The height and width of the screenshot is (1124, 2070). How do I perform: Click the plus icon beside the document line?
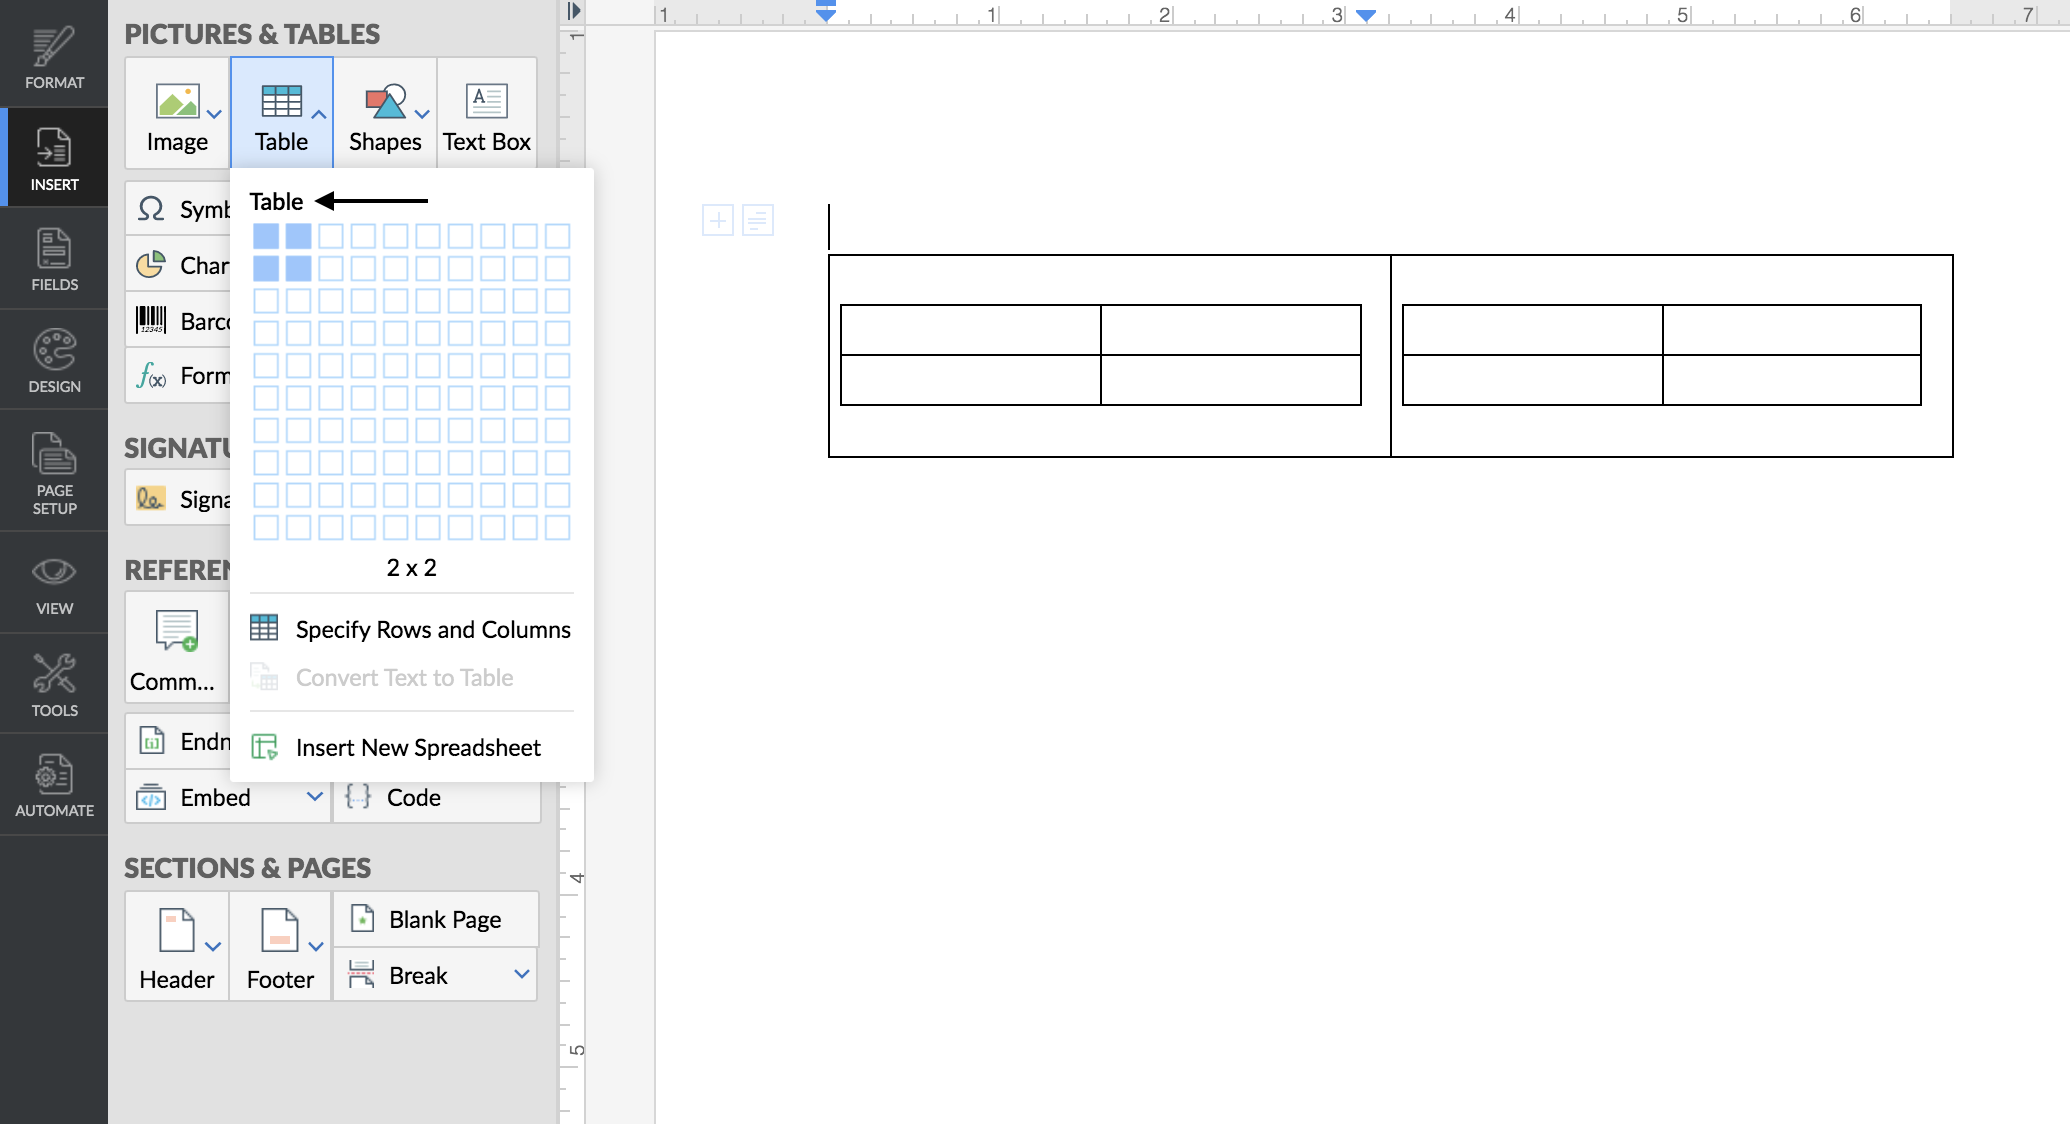(x=718, y=220)
